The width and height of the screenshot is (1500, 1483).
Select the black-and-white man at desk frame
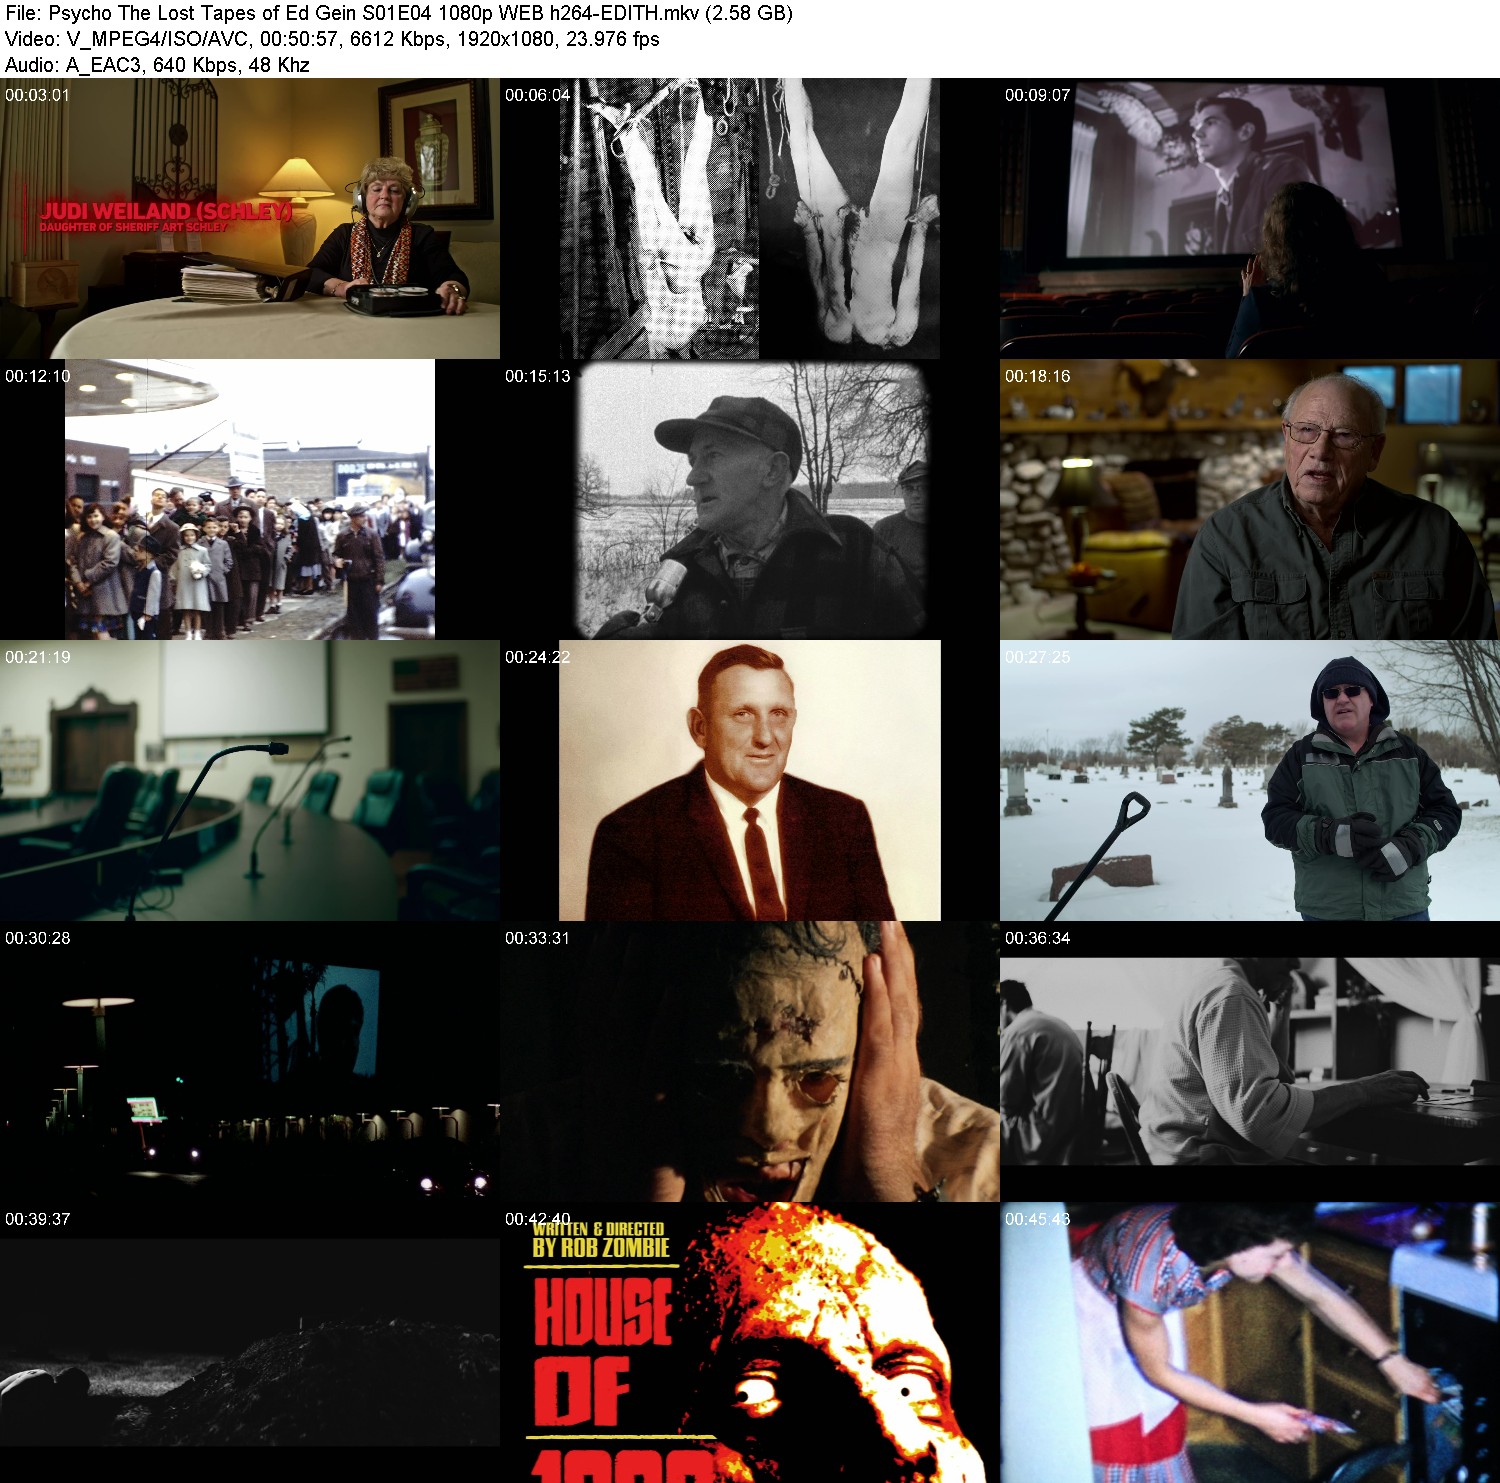click(x=1250, y=1062)
